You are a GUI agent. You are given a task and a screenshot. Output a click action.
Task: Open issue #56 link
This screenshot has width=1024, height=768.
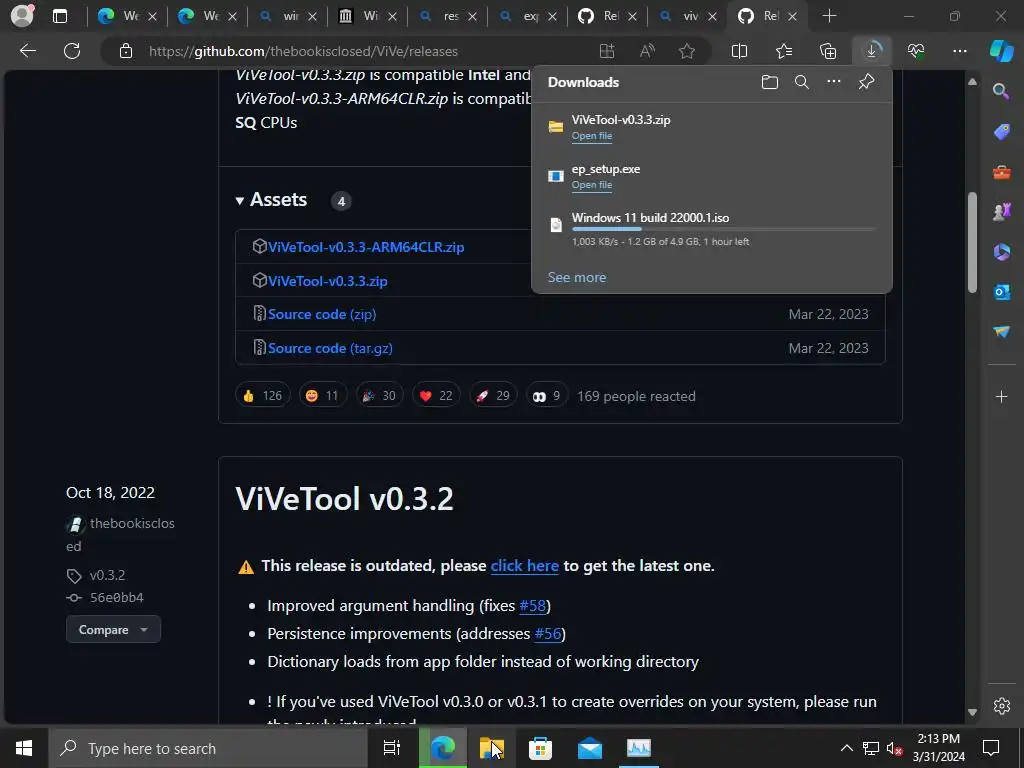tap(548, 633)
